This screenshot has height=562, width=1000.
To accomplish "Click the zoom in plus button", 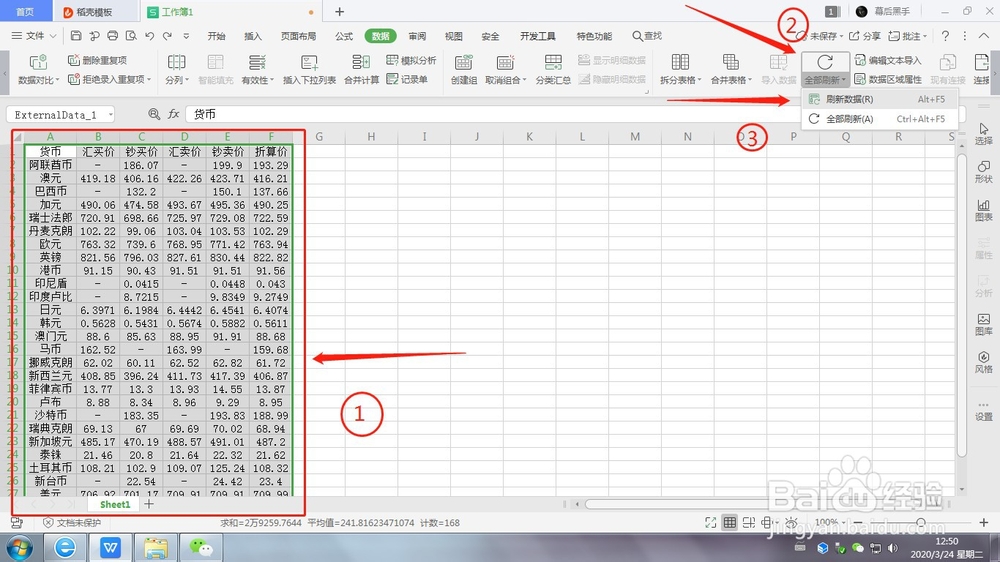I will pos(983,522).
